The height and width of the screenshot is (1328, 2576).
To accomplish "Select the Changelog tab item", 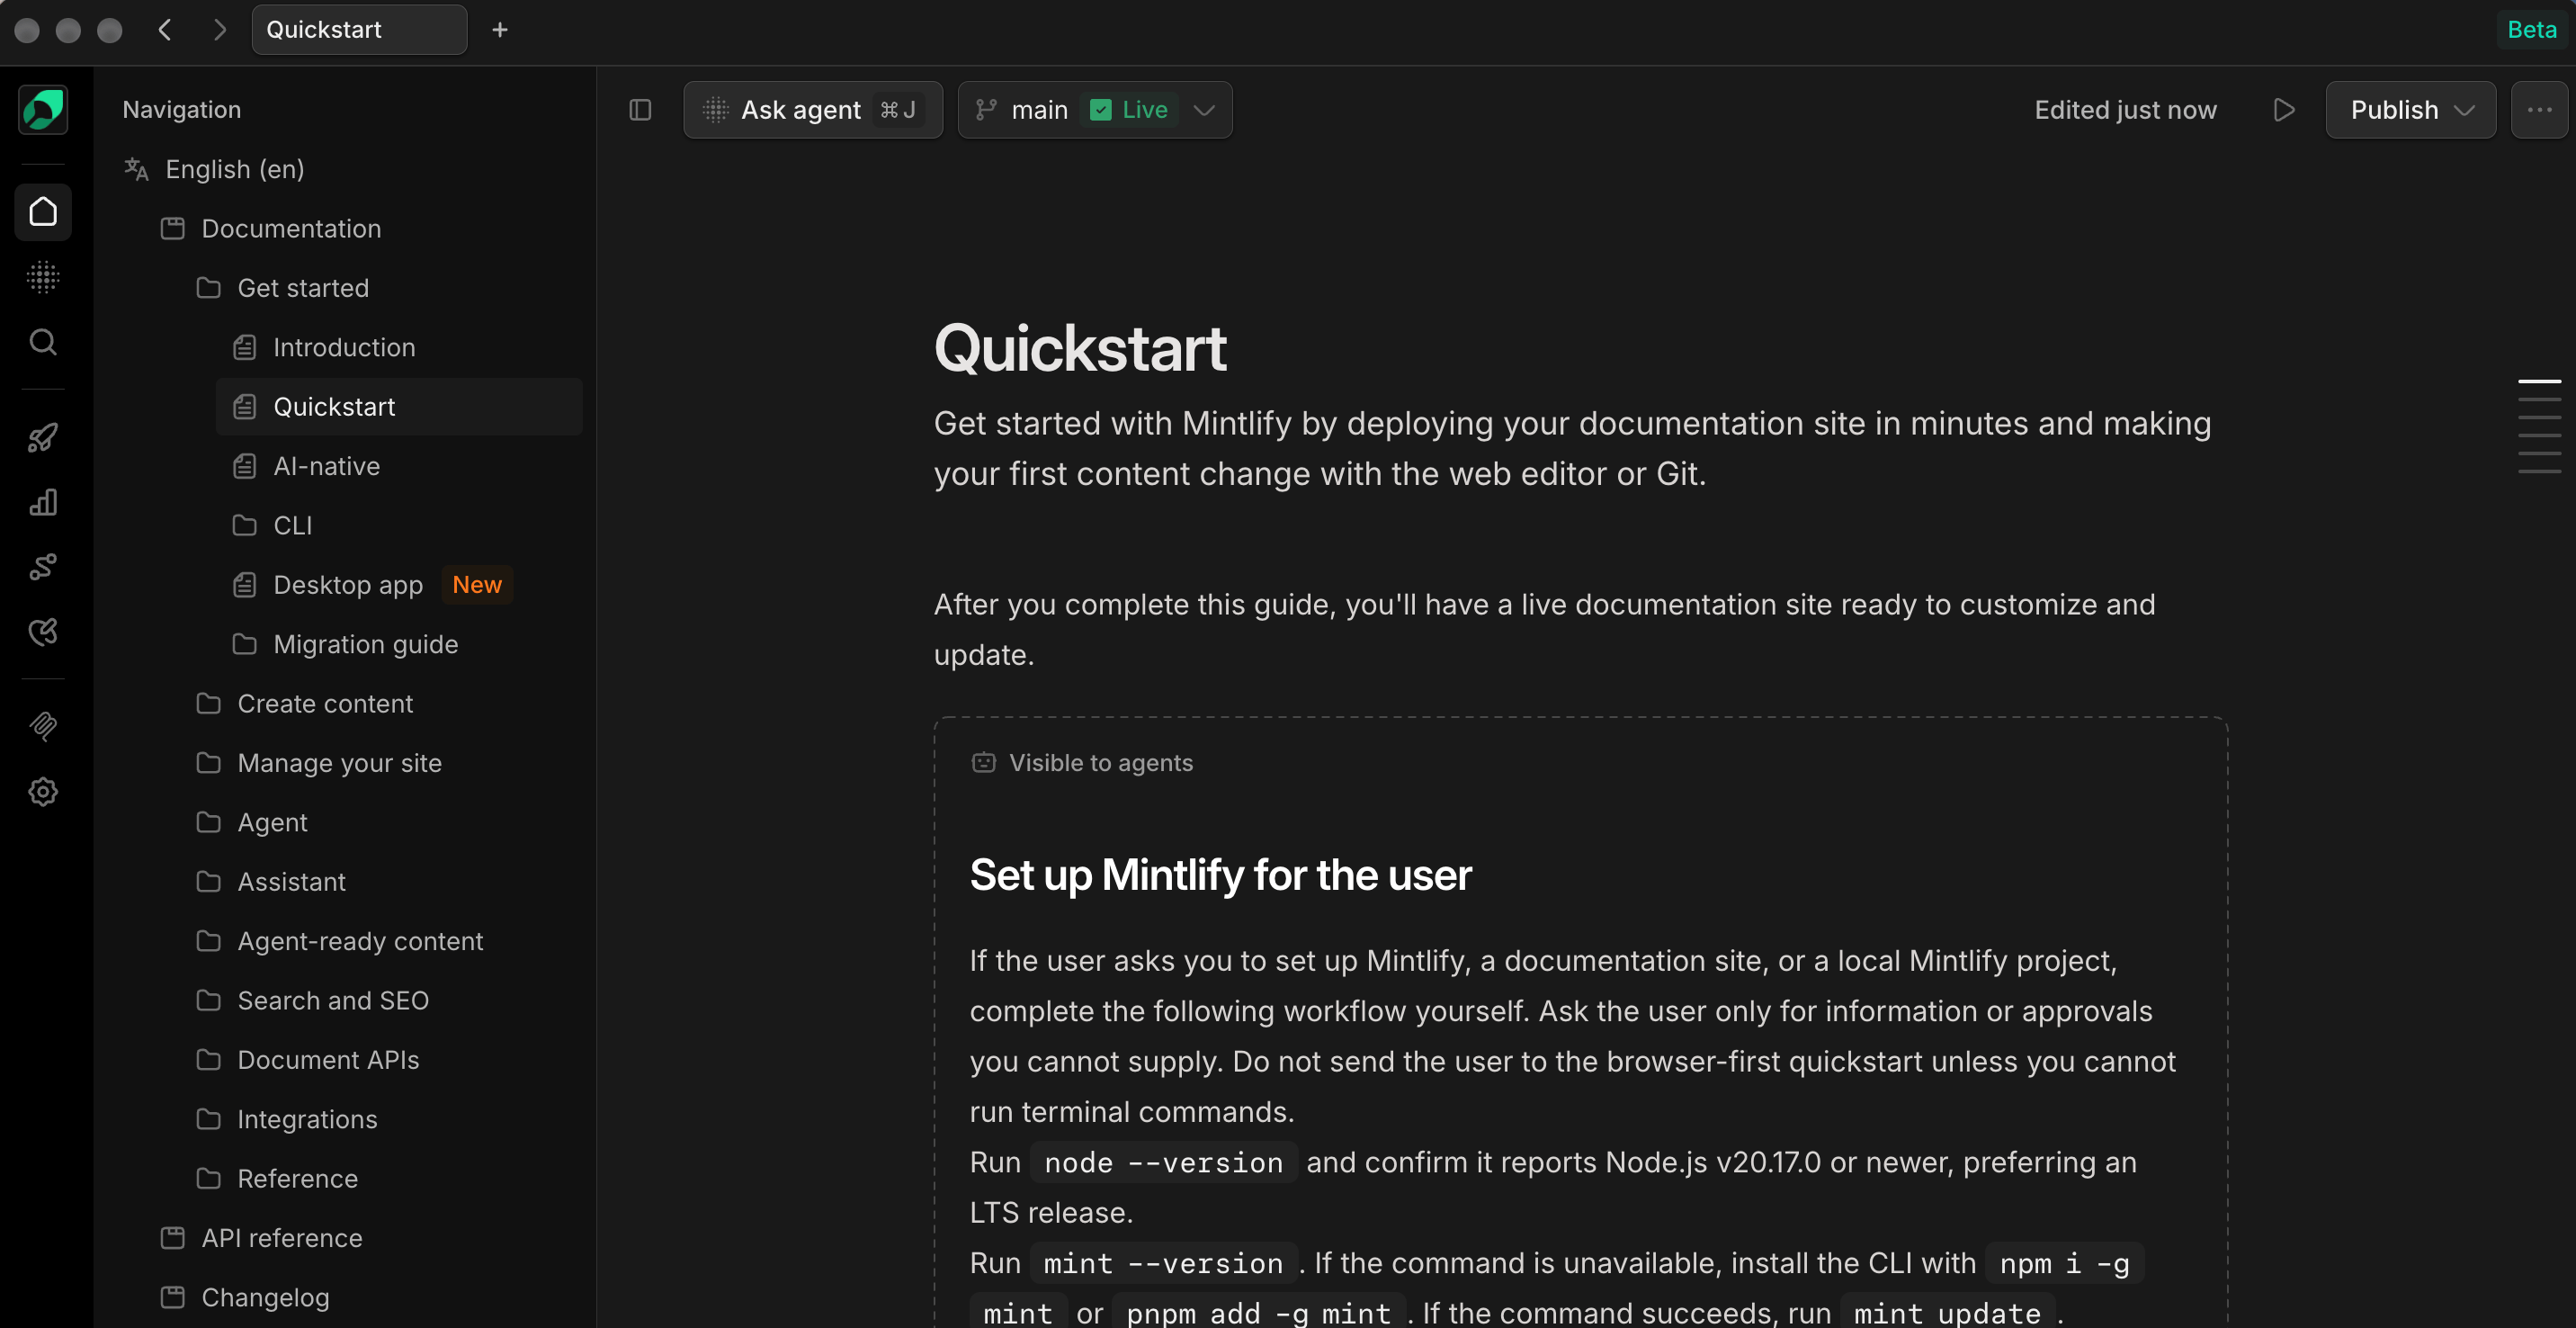I will tap(246, 1298).
